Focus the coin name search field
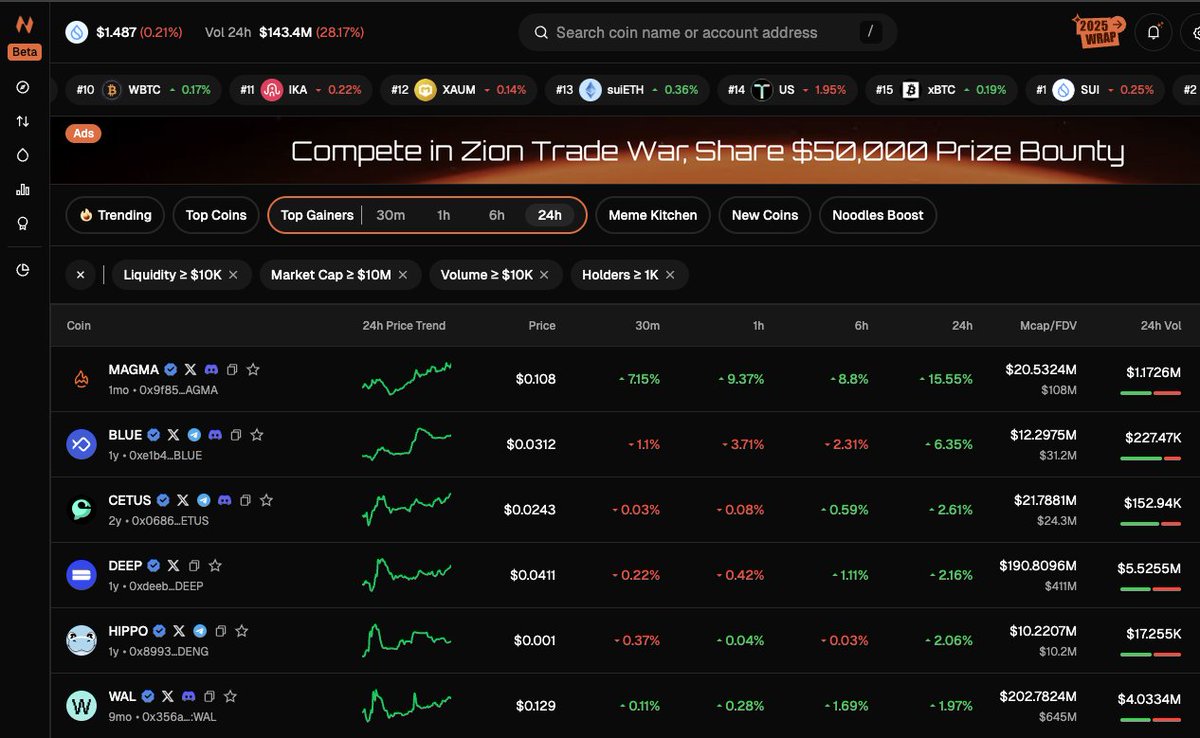This screenshot has height=738, width=1200. 708,32
